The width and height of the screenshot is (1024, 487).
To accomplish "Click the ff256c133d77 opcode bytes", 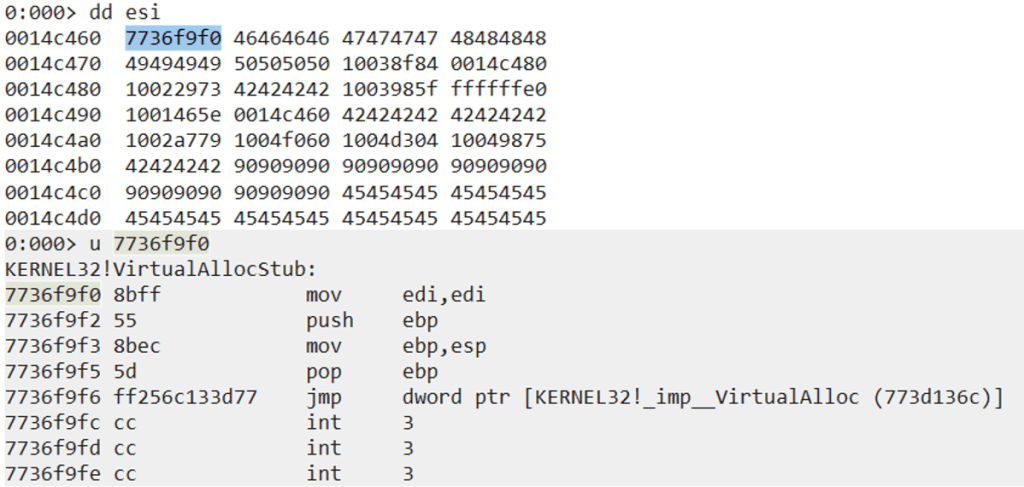I will 185,398.
